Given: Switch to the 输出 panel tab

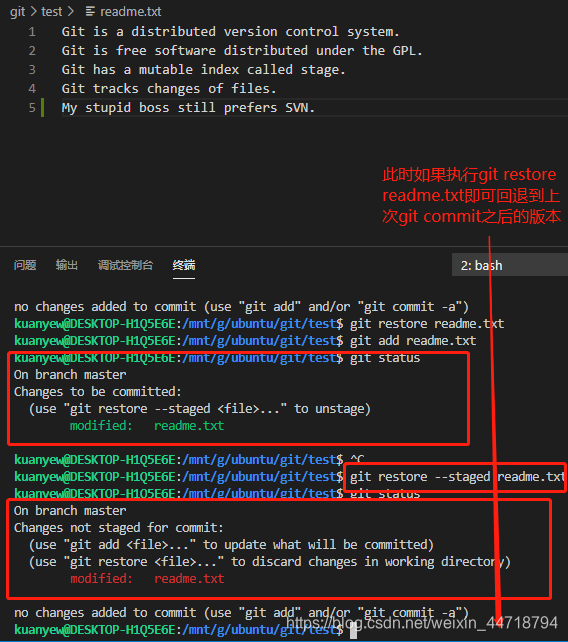Looking at the screenshot, I should tap(67, 265).
